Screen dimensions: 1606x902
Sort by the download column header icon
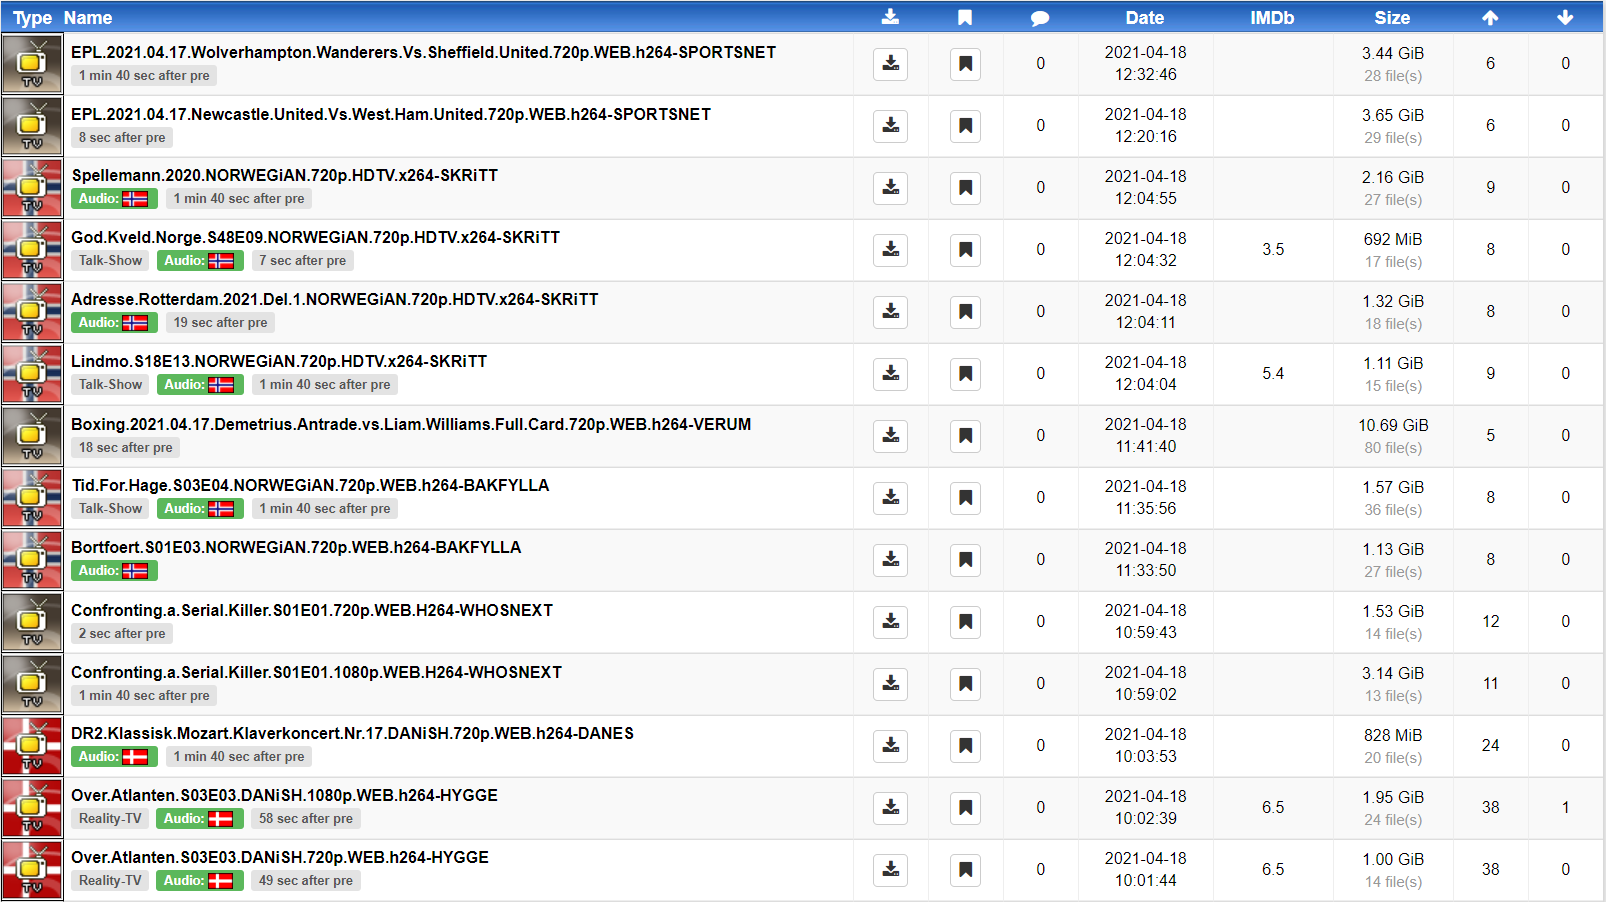coord(890,17)
